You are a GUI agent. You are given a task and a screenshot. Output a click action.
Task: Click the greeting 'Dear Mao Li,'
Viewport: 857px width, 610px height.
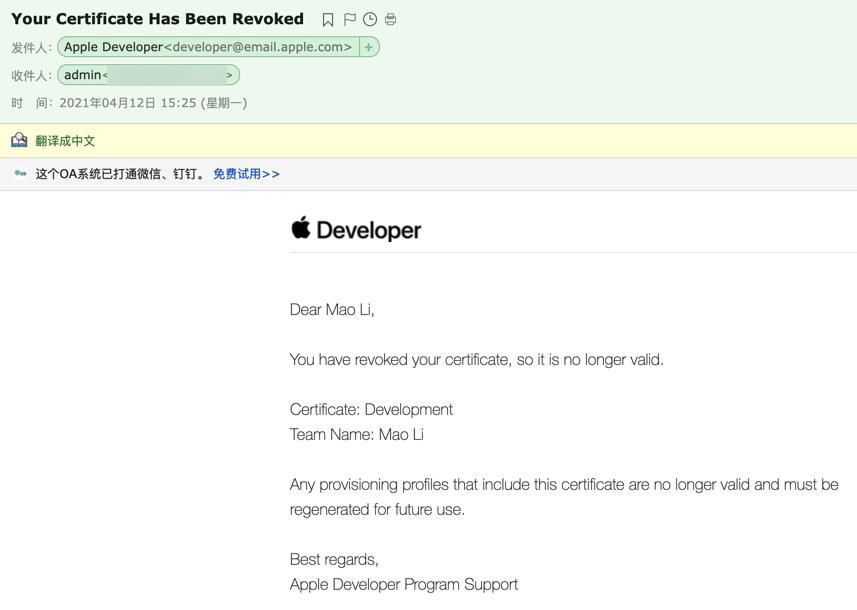pyautogui.click(x=332, y=310)
